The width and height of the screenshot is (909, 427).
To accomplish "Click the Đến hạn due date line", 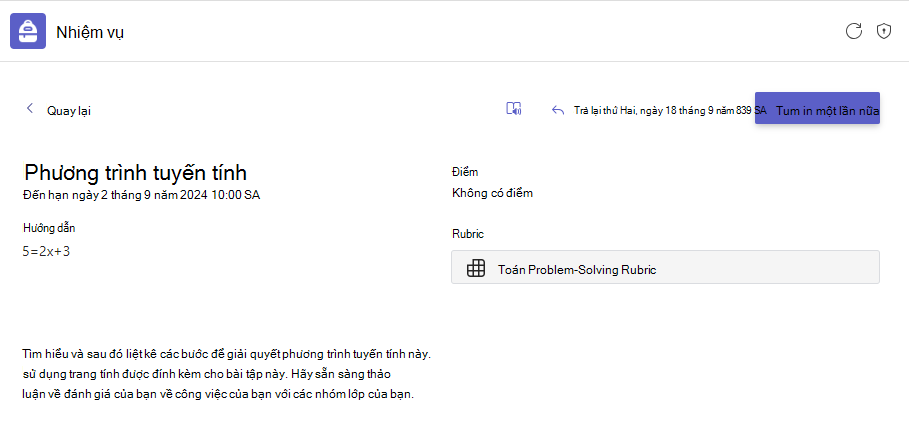I will coord(141,195).
